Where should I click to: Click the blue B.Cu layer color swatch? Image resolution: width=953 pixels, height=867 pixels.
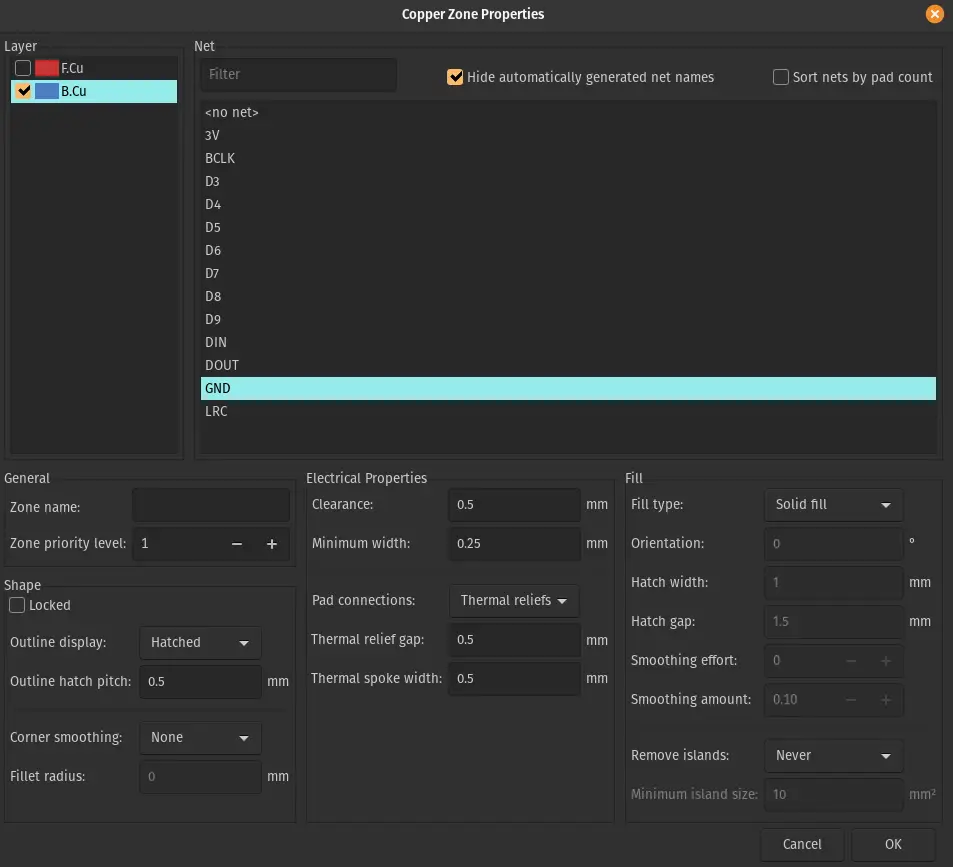click(x=46, y=91)
